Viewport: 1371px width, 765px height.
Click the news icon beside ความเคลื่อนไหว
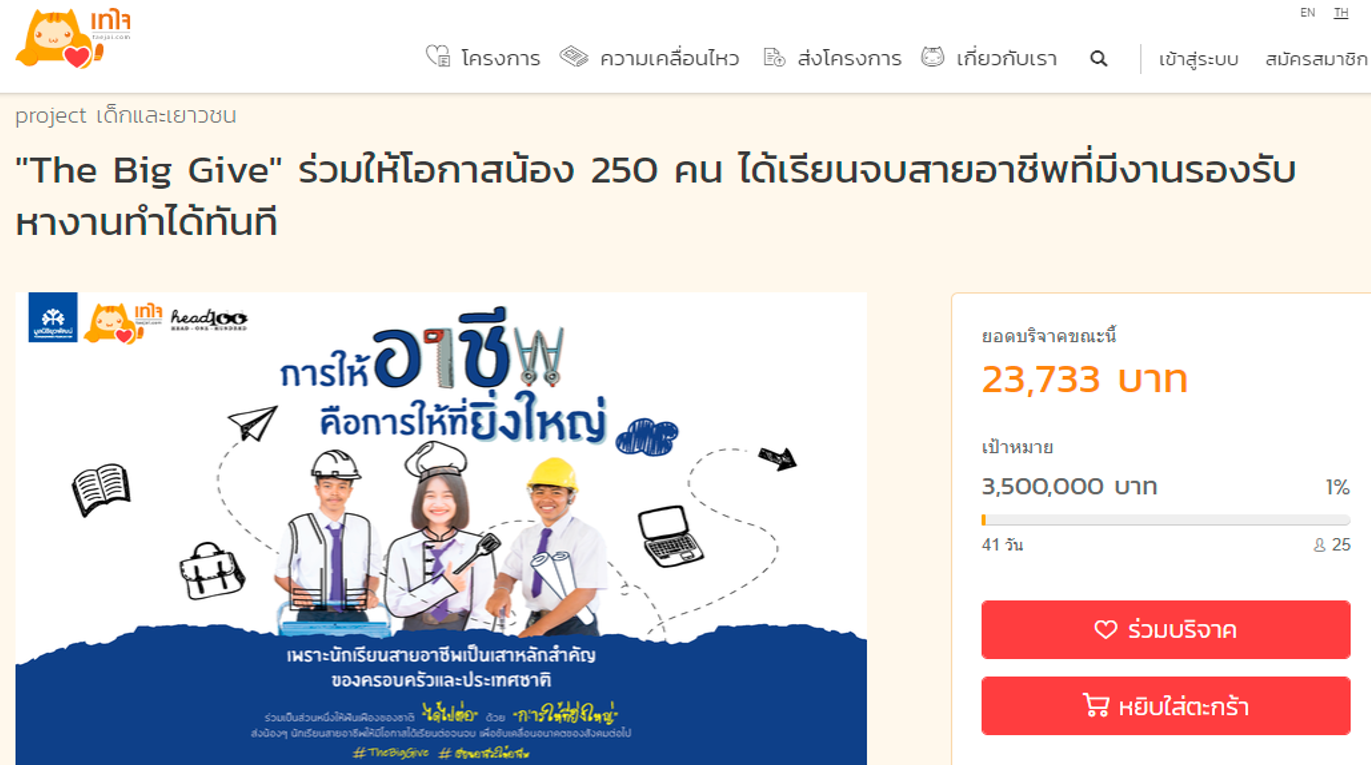click(574, 57)
